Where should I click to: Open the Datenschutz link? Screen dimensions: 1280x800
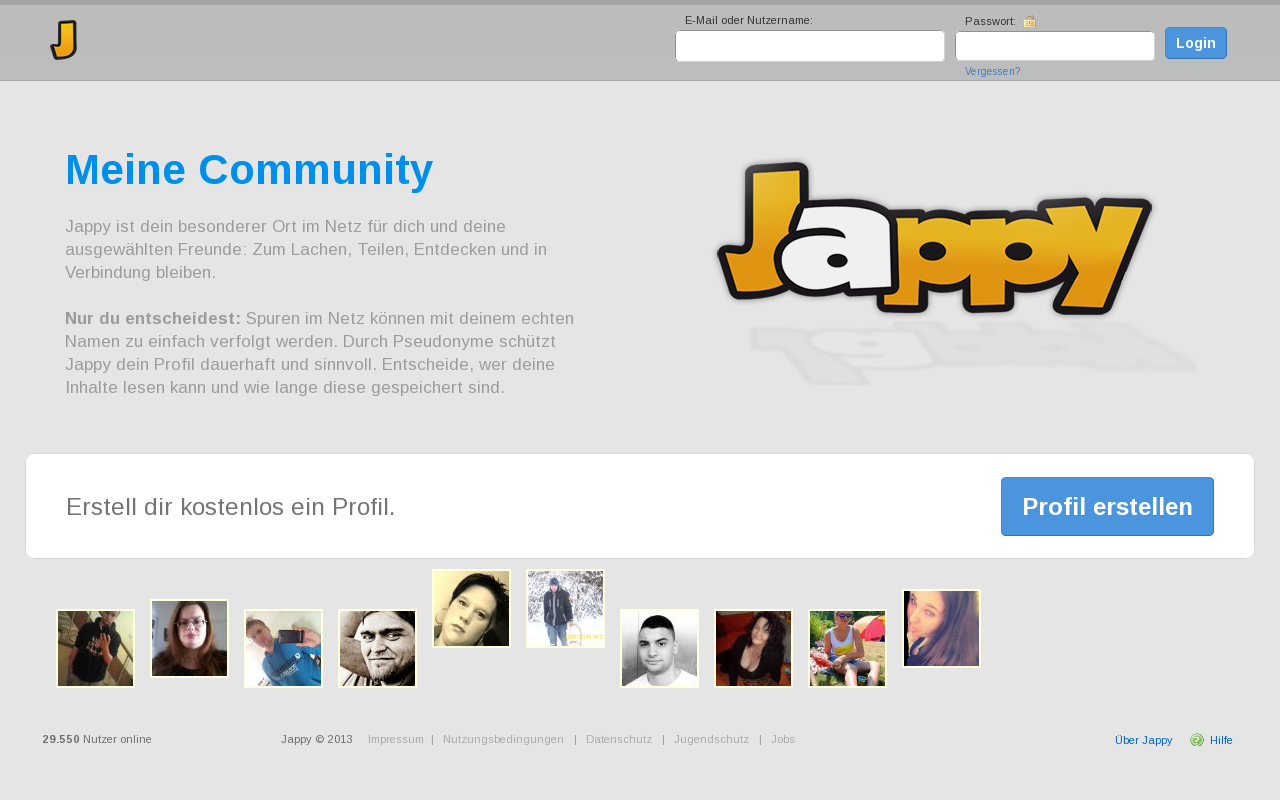tap(619, 739)
